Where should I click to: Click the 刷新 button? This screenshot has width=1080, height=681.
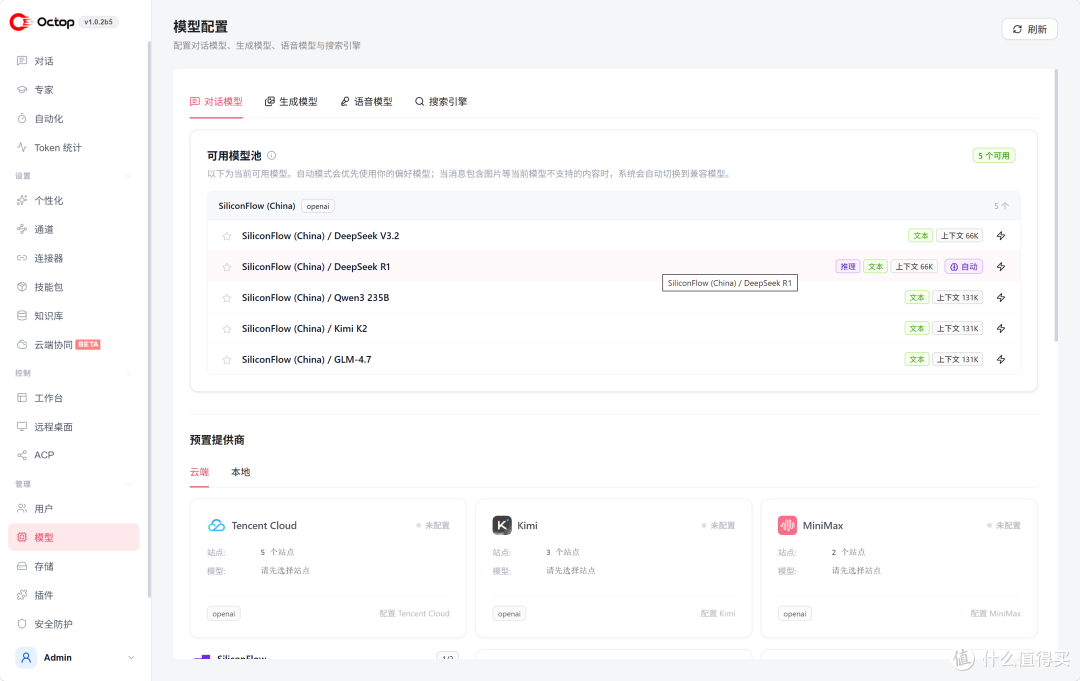(1029, 29)
